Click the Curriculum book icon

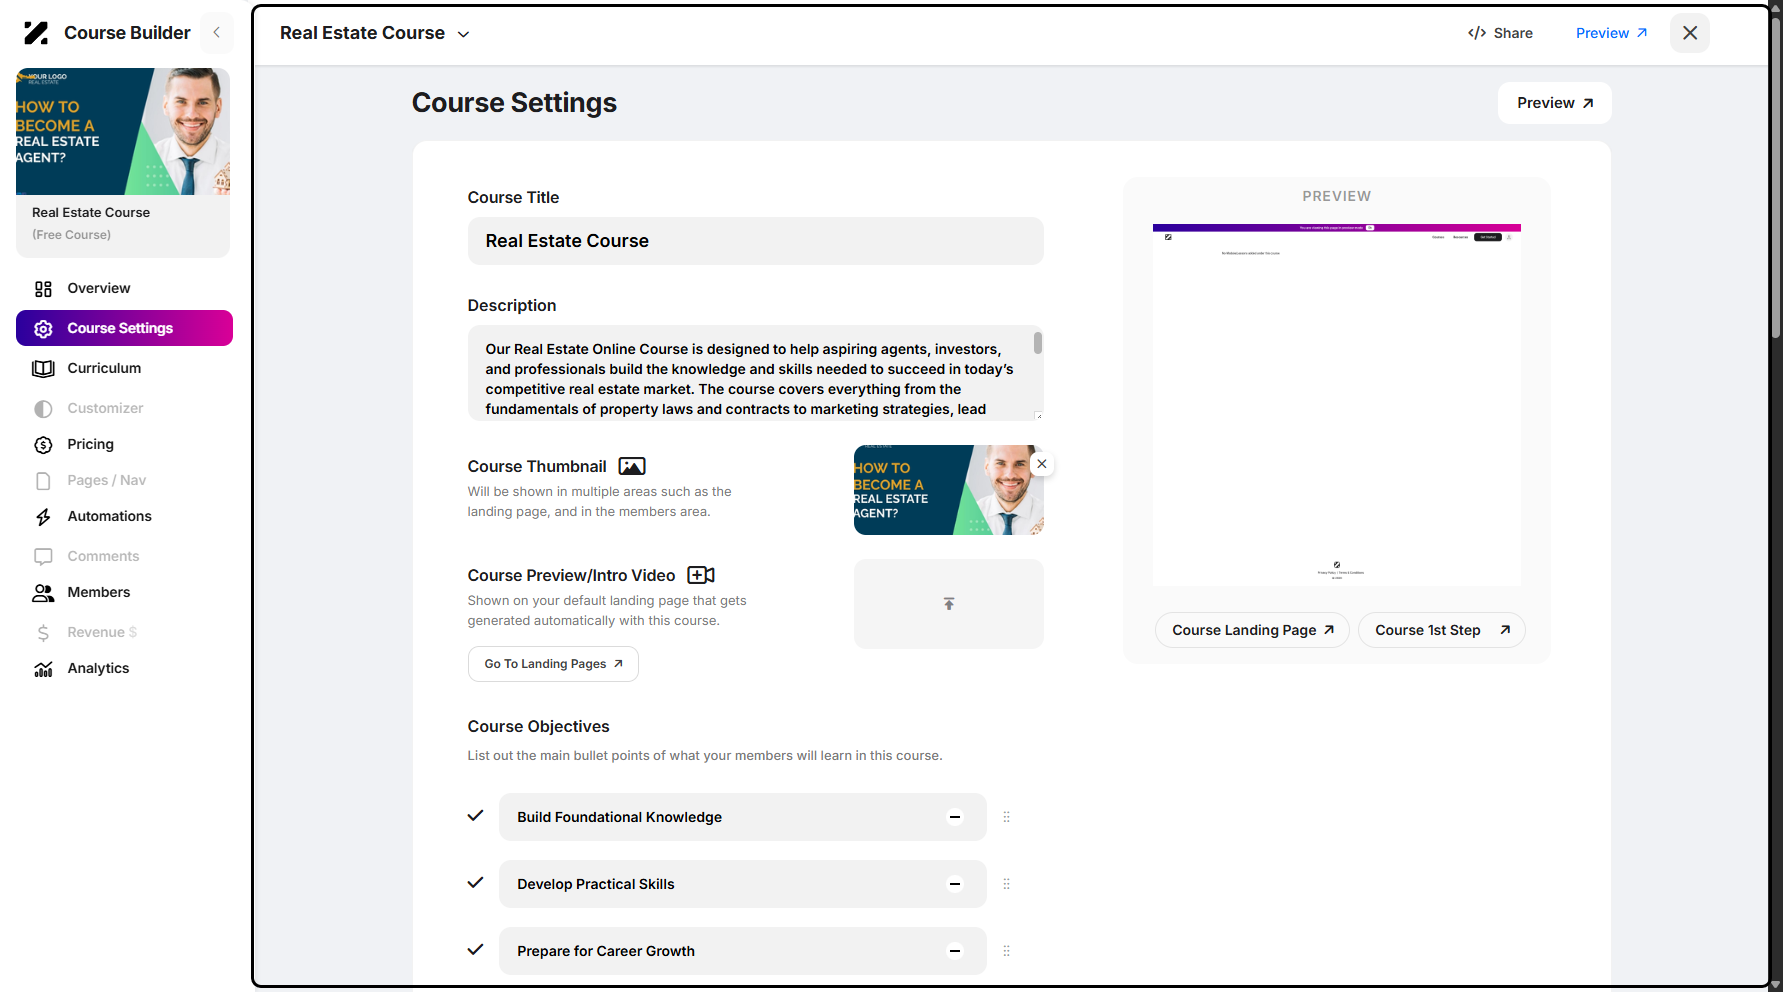(43, 369)
